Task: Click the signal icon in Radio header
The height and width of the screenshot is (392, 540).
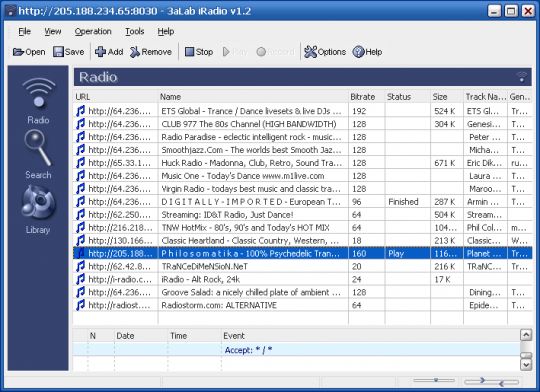Action: [x=522, y=77]
